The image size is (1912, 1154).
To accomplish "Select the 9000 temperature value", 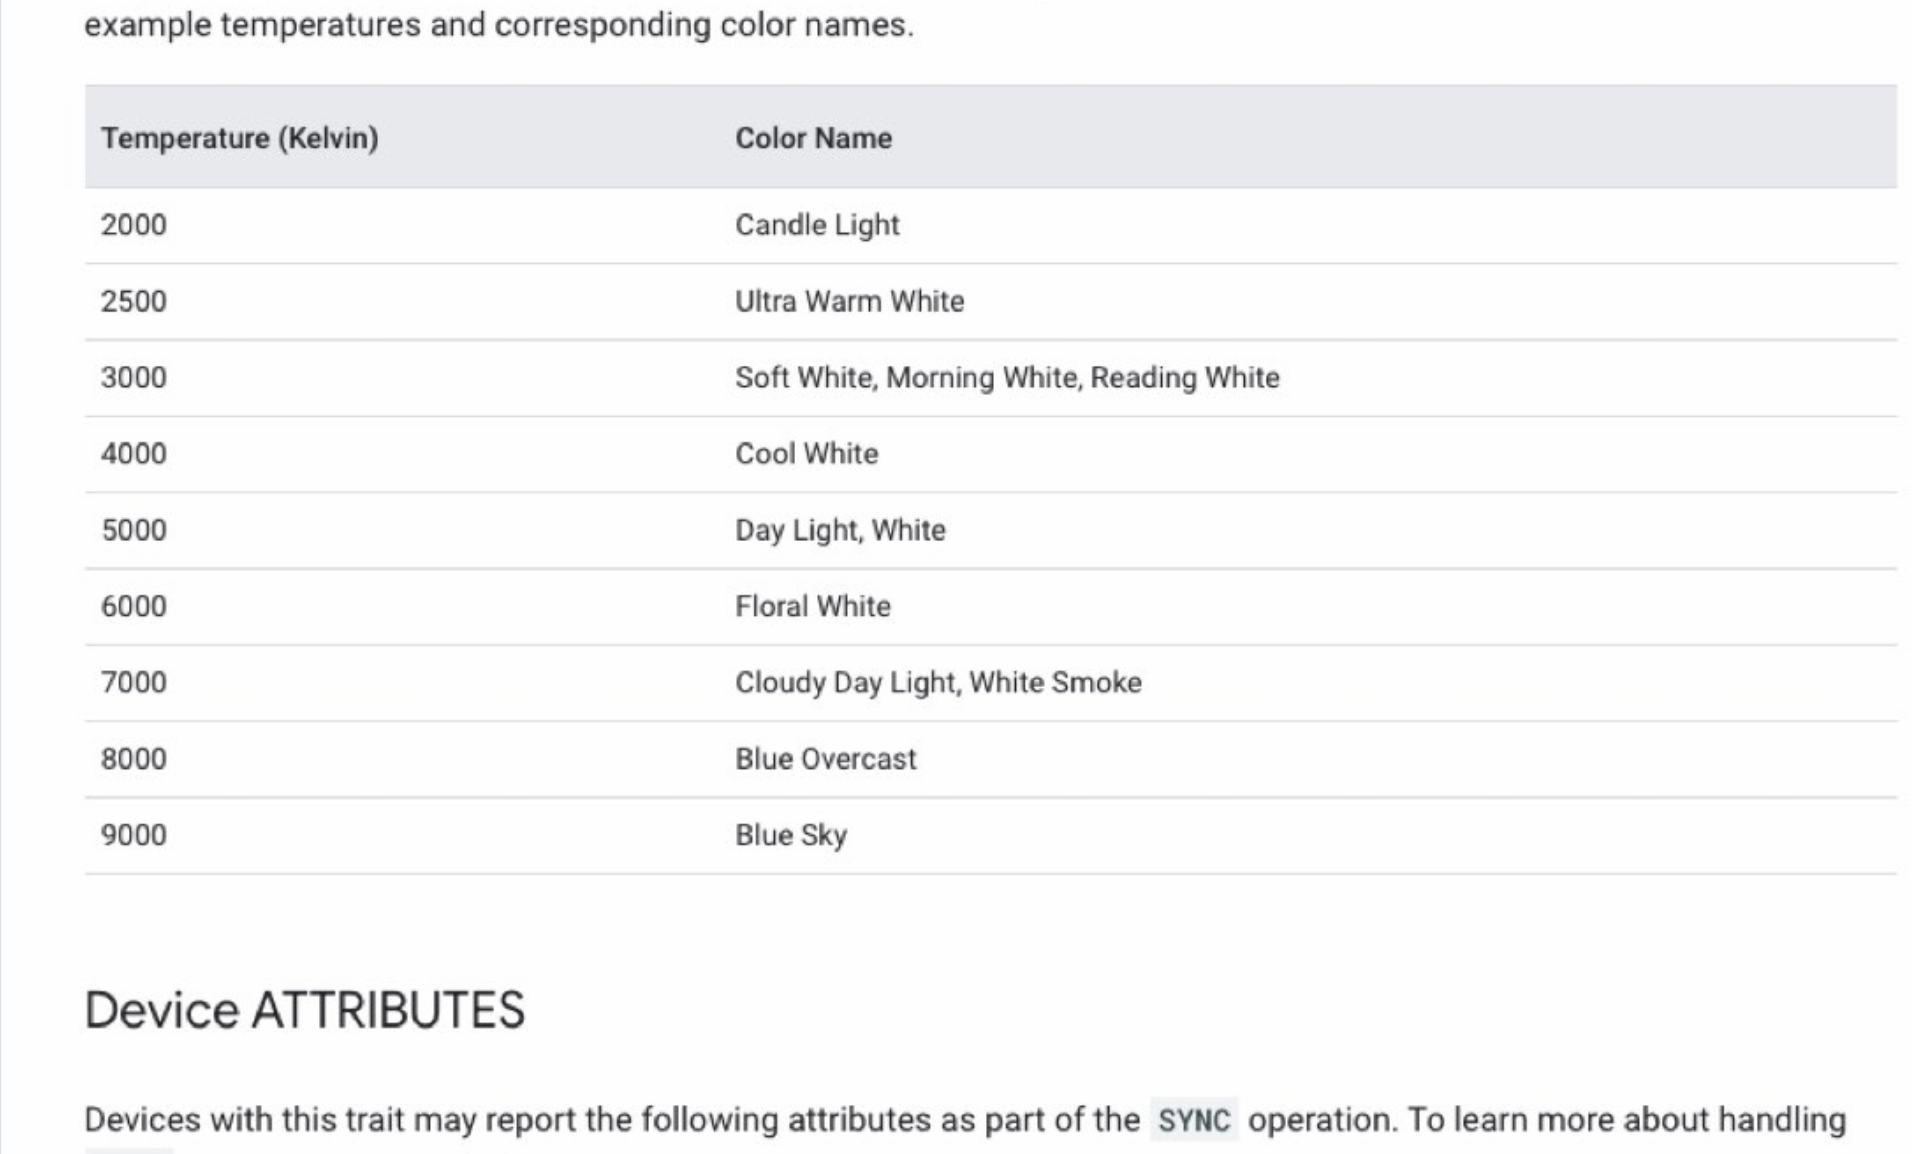I will [x=134, y=835].
